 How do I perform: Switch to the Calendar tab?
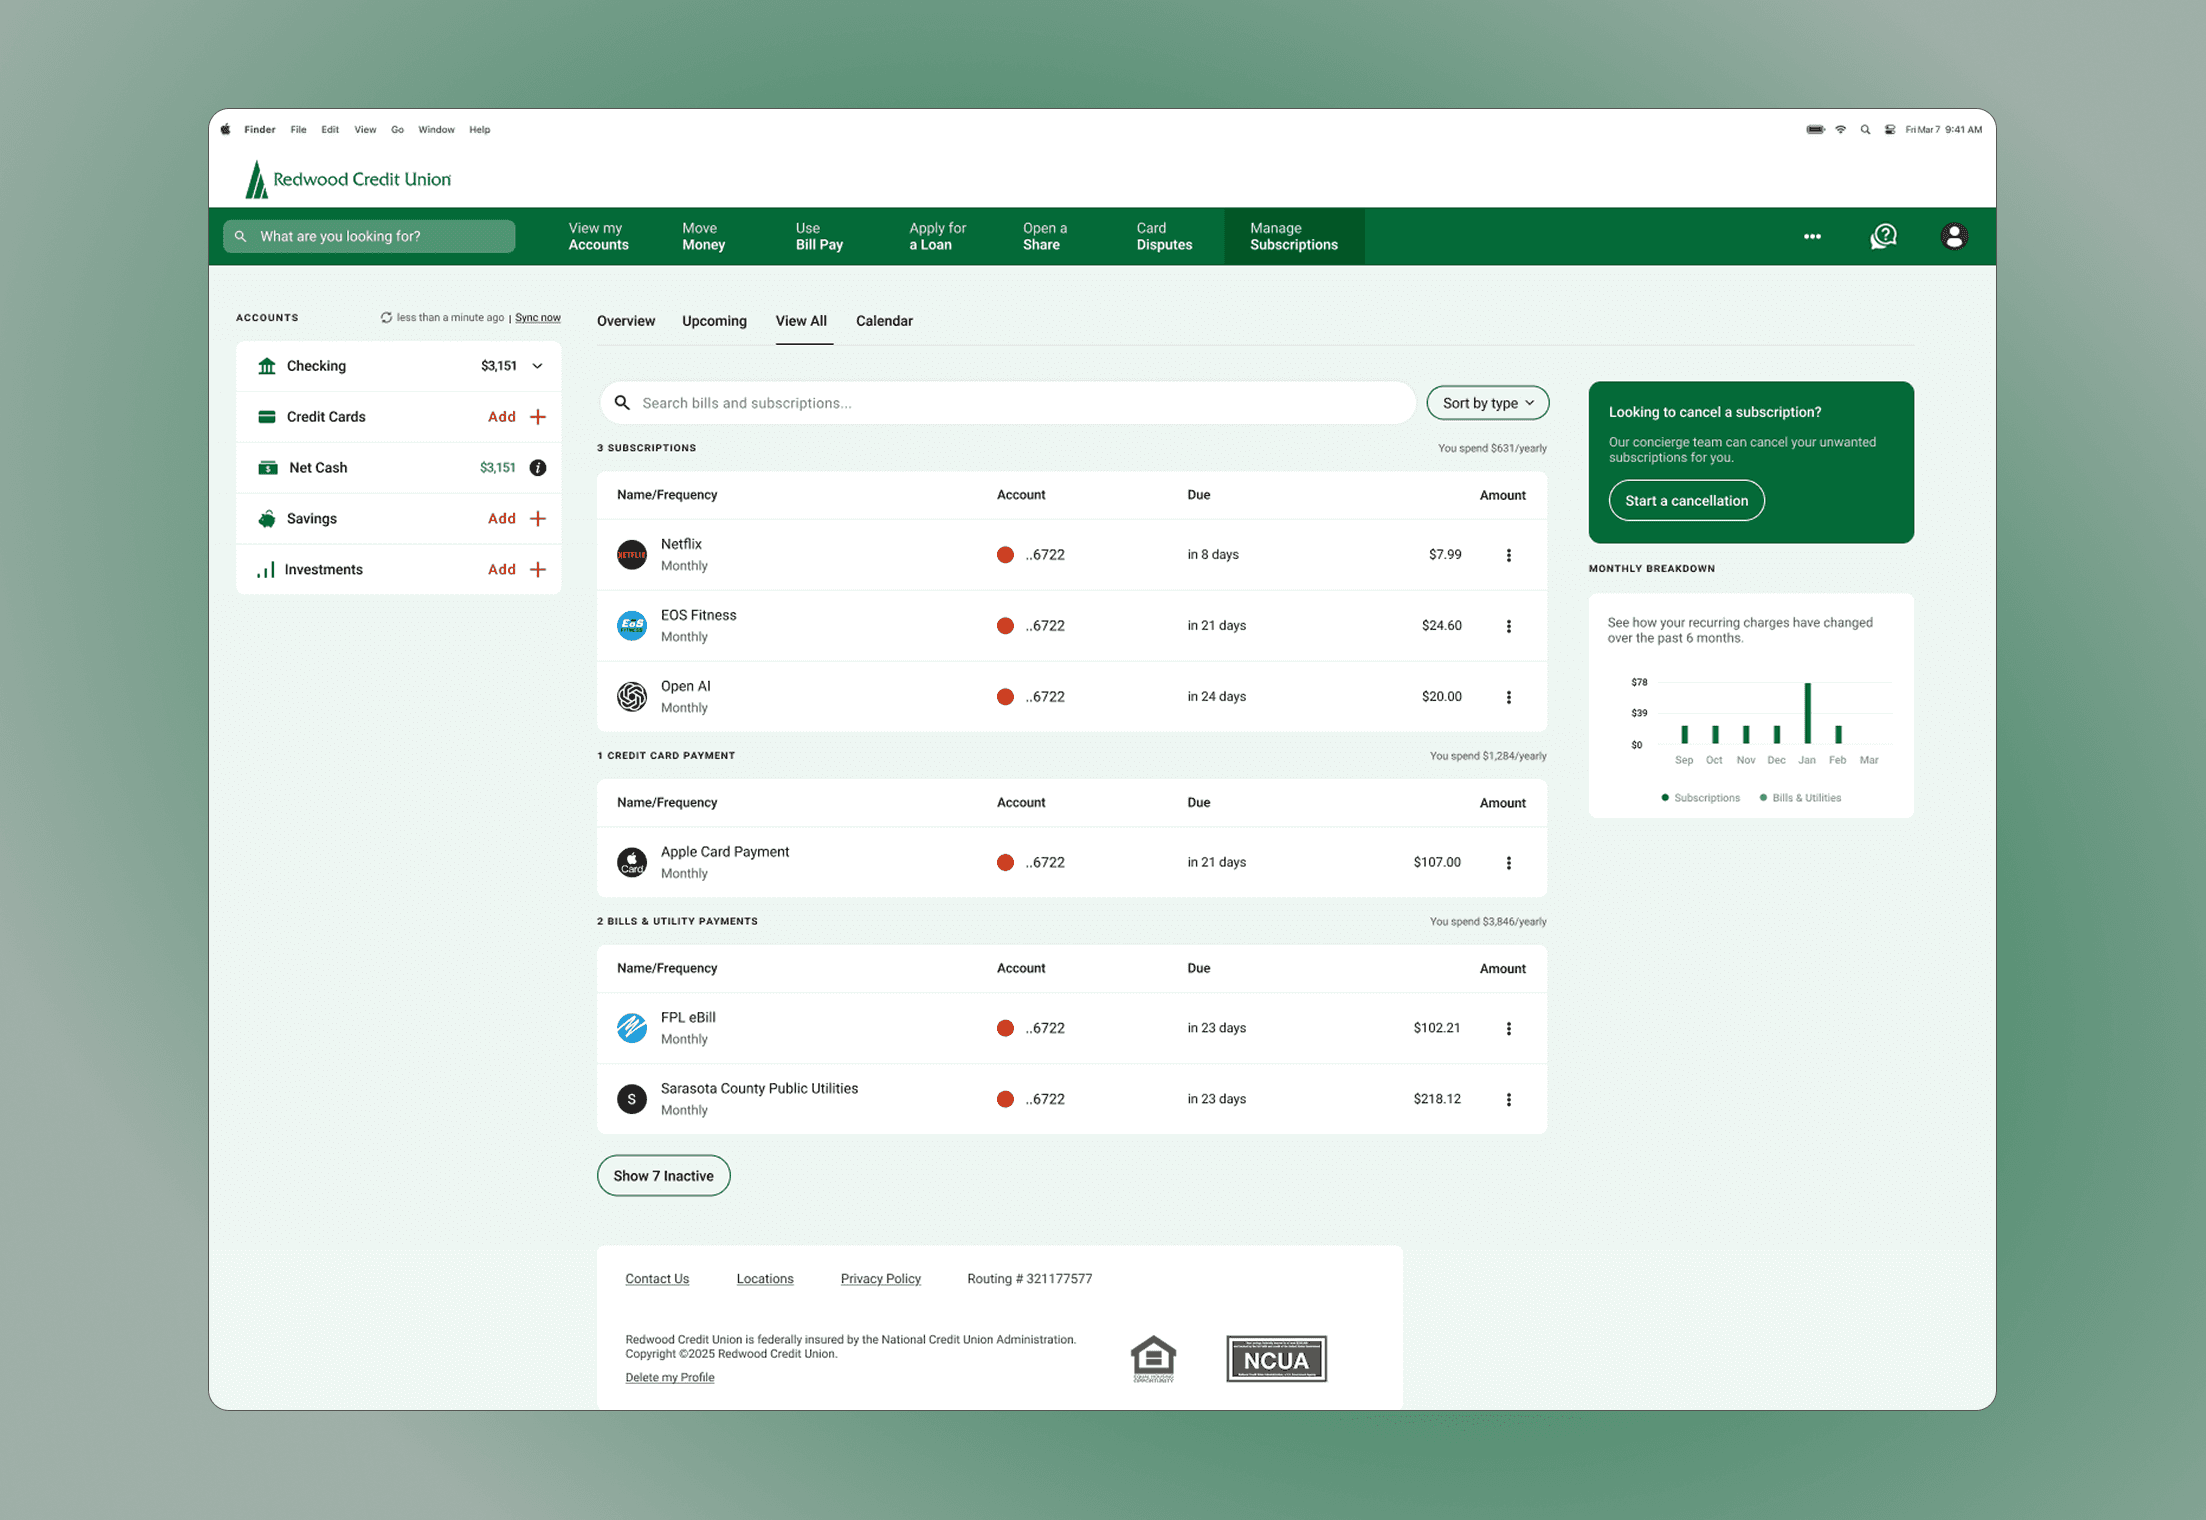coord(883,321)
